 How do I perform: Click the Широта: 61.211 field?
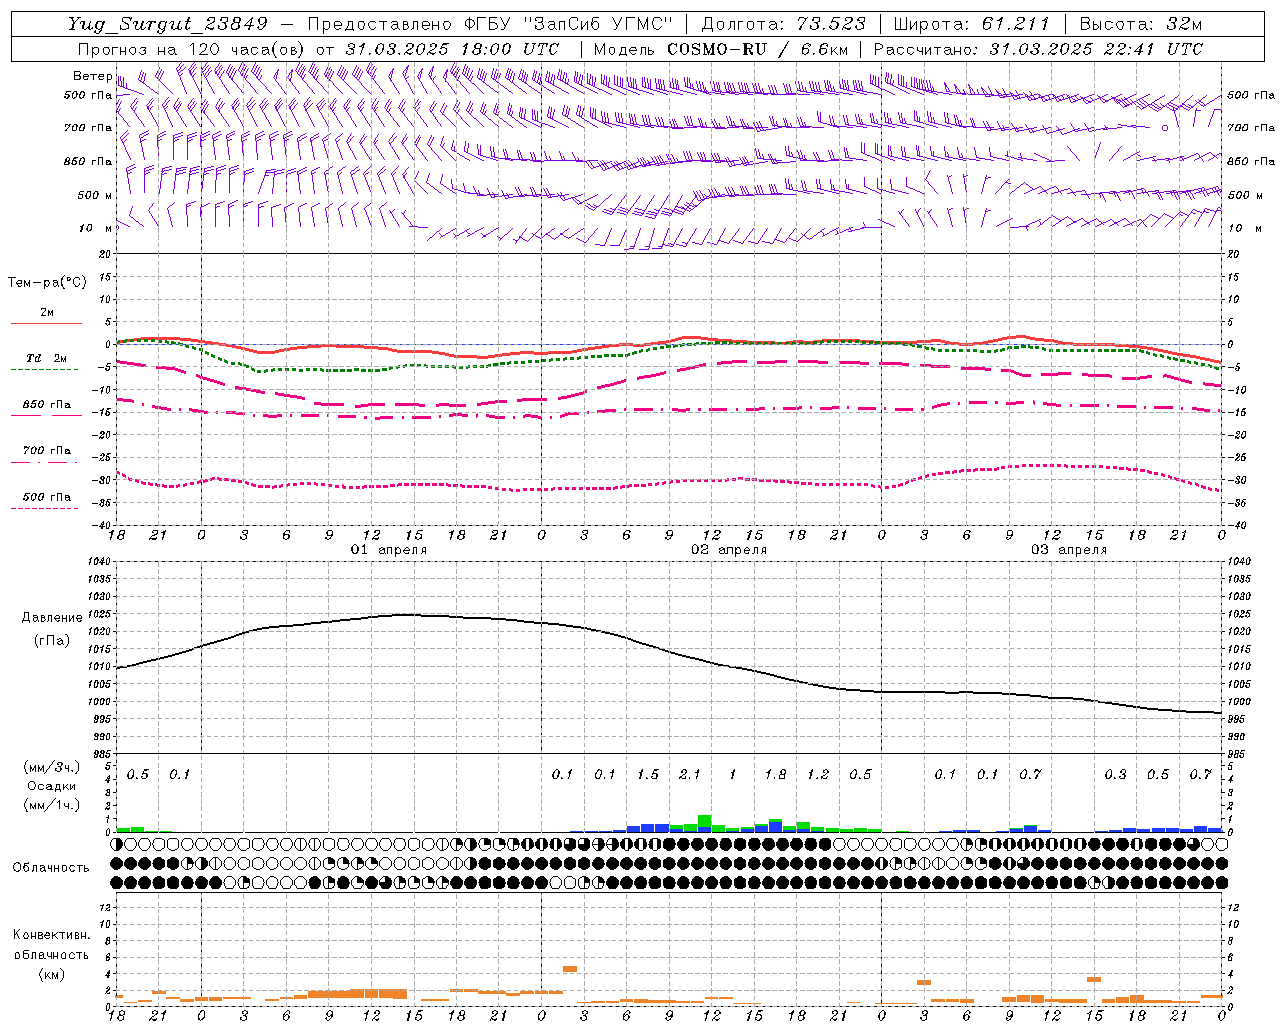[x=971, y=24]
